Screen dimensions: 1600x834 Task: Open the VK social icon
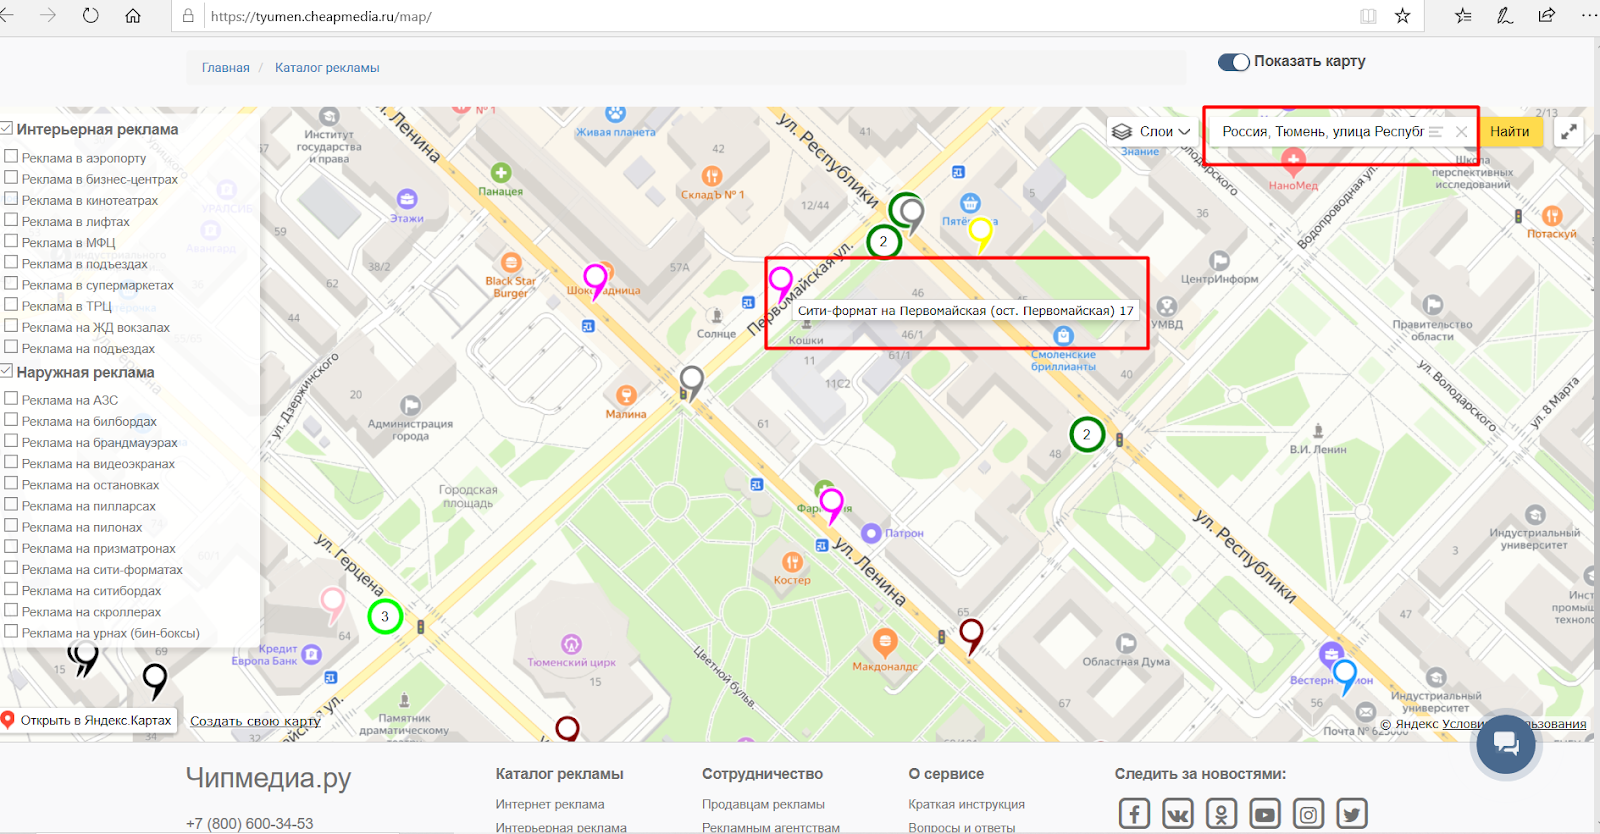coord(1178,814)
